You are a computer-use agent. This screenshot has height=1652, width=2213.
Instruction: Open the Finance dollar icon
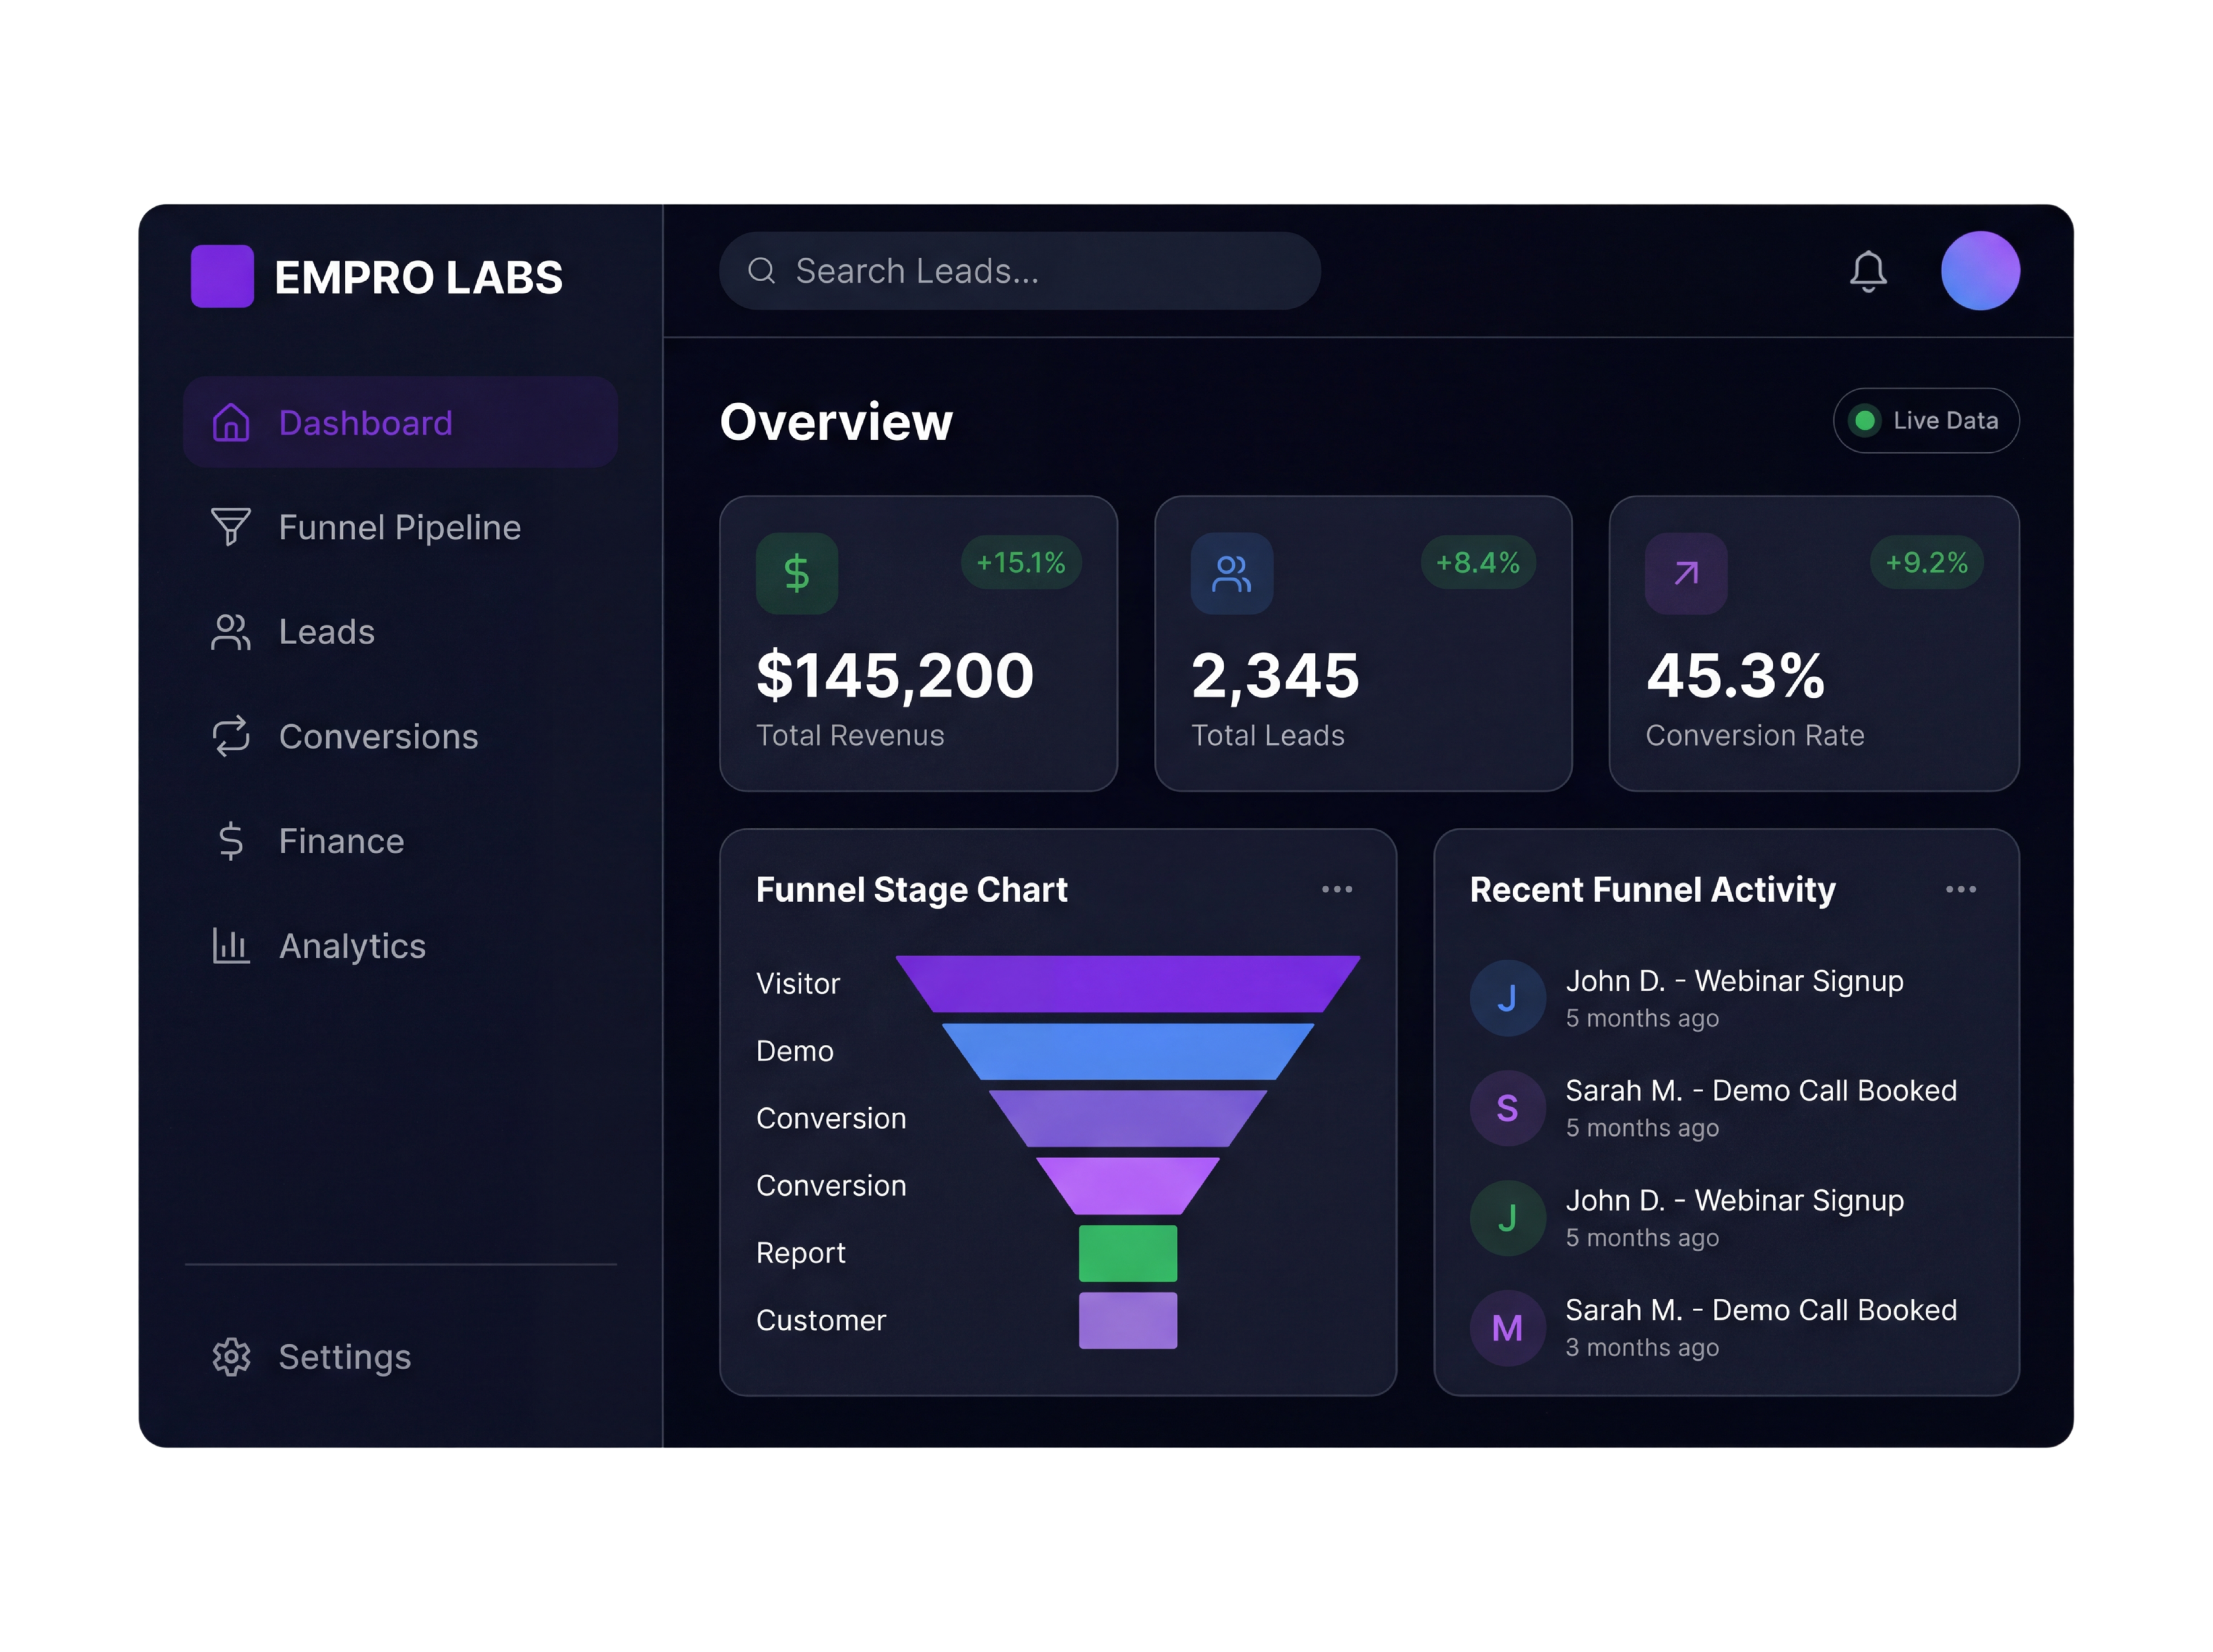(231, 841)
